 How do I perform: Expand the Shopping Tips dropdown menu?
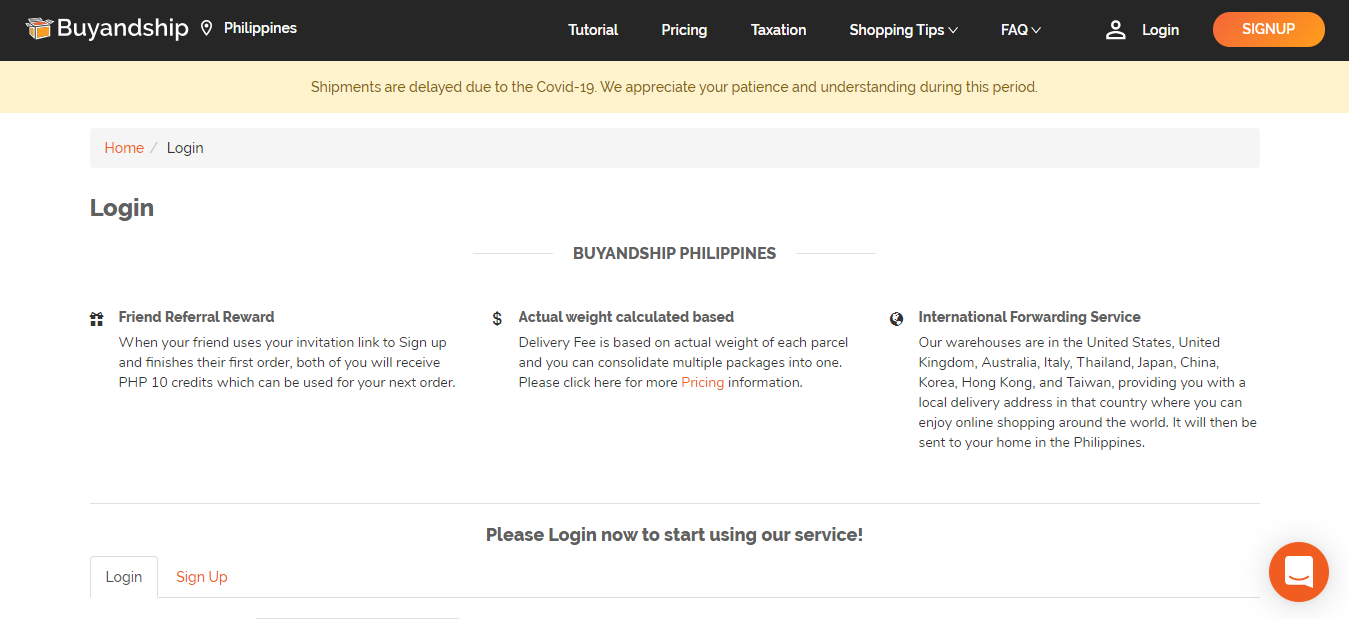tap(904, 30)
